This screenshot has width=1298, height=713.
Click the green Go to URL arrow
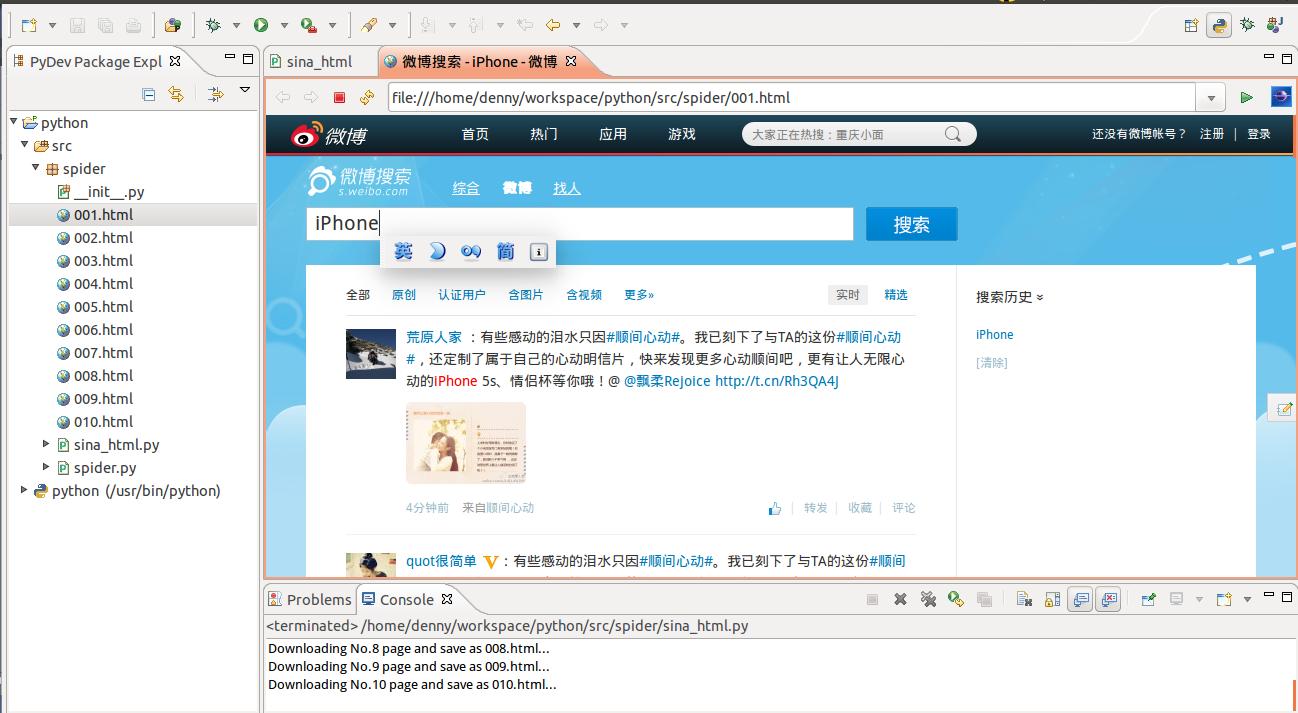point(1246,97)
